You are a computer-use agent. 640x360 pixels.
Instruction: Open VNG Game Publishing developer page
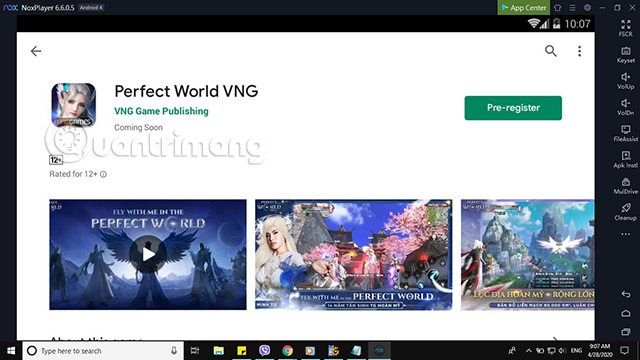point(161,111)
